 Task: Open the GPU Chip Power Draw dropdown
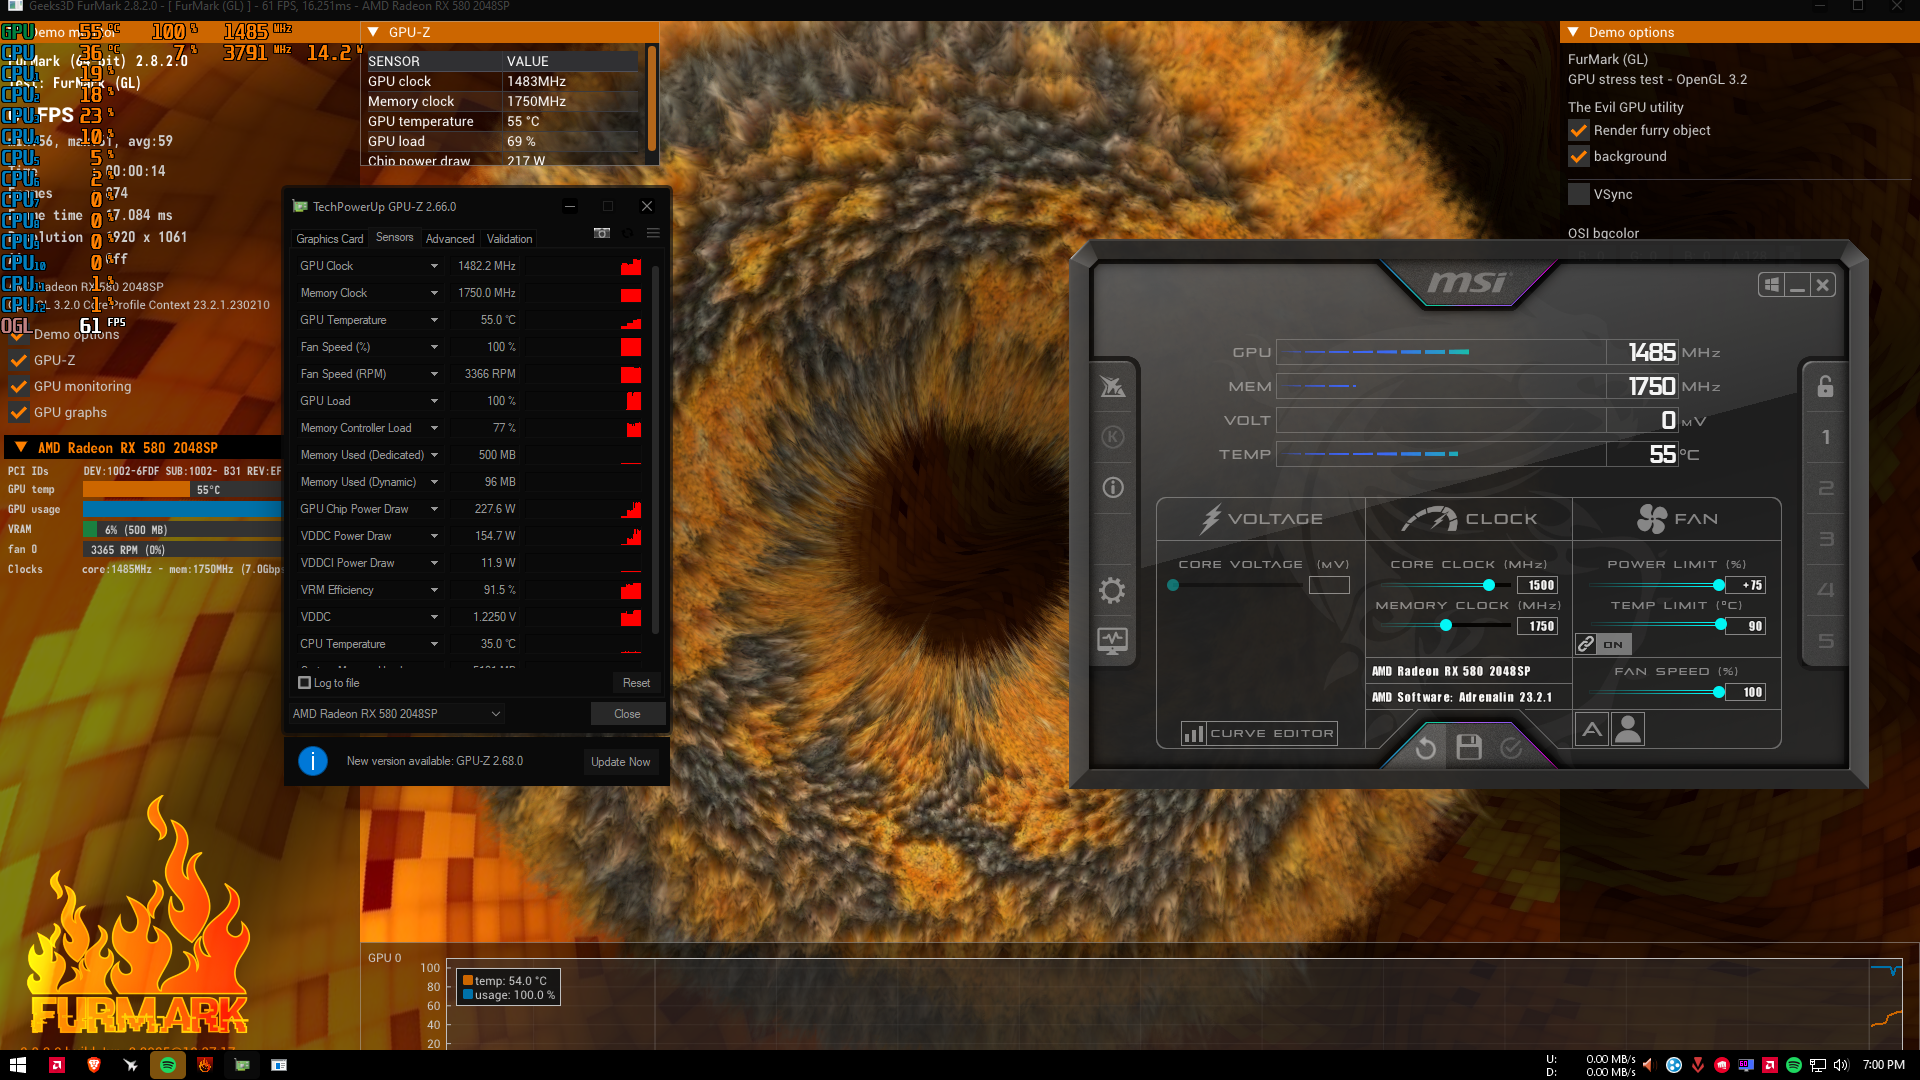pyautogui.click(x=434, y=509)
